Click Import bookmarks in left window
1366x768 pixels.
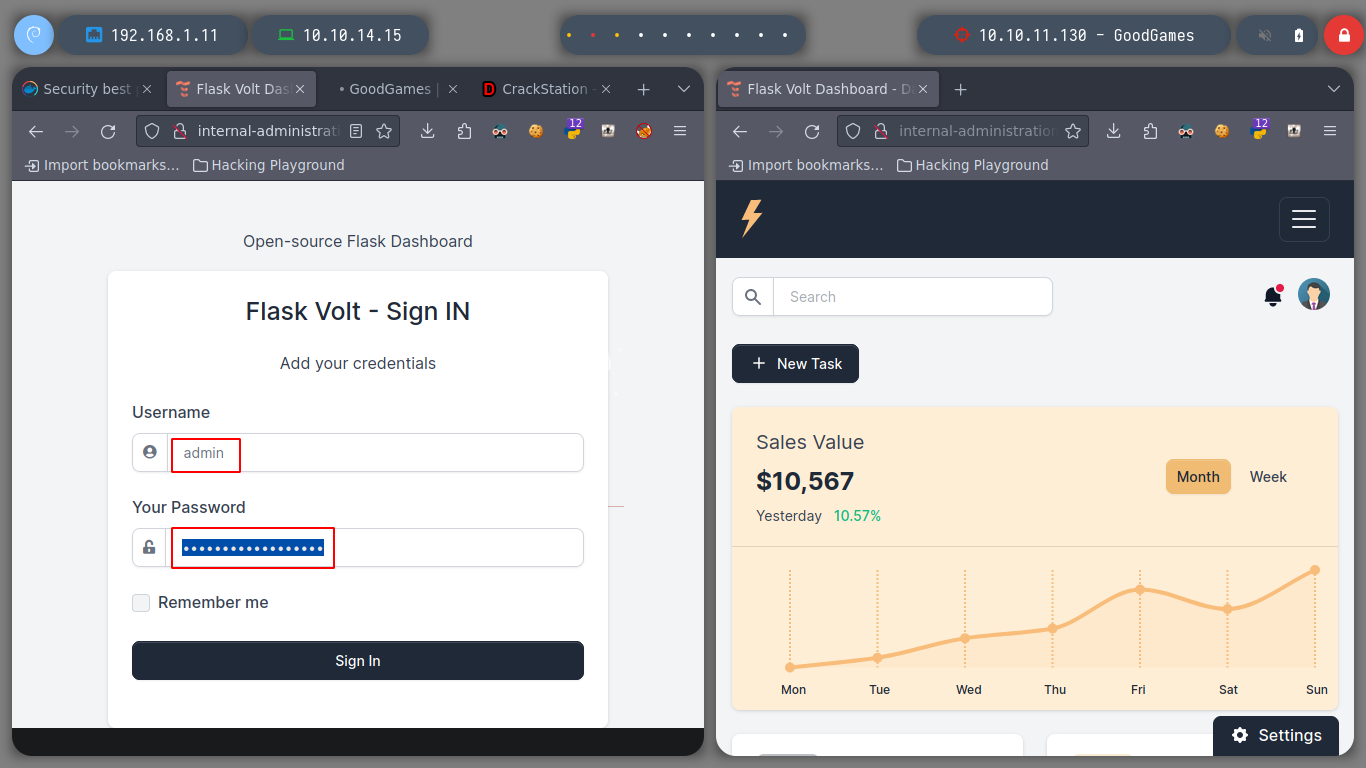[103, 165]
